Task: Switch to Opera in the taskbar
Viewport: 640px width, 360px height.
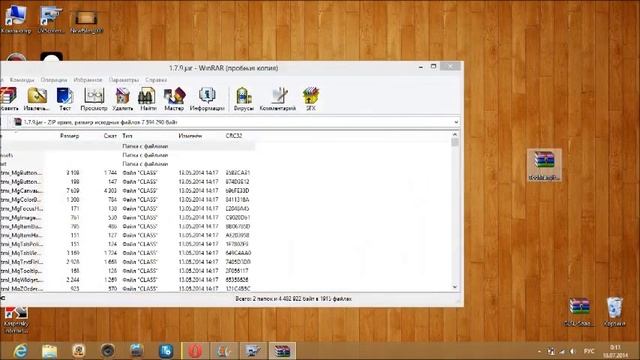Action: coord(195,351)
